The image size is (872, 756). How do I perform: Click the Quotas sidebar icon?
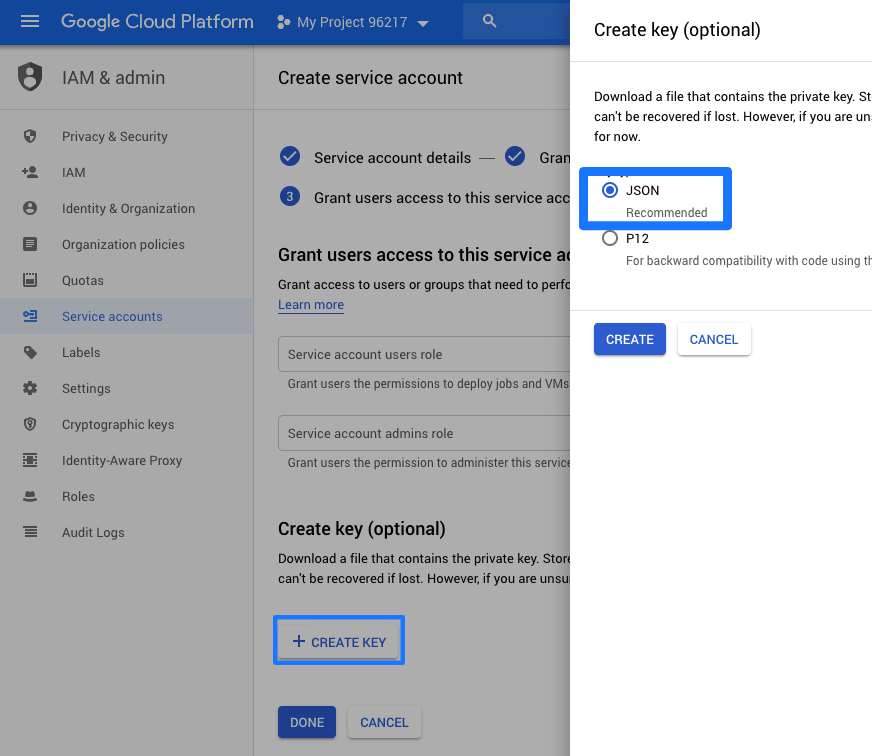(x=30, y=280)
